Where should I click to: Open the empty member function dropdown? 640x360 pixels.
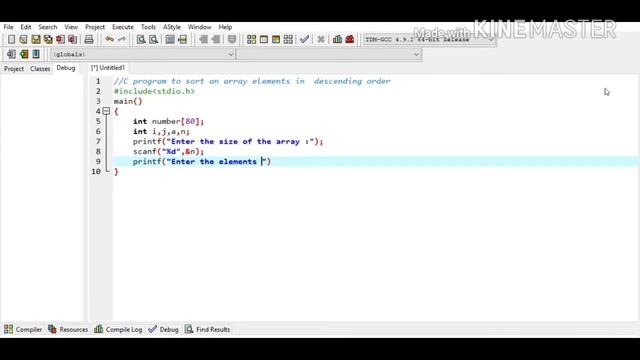click(x=329, y=54)
